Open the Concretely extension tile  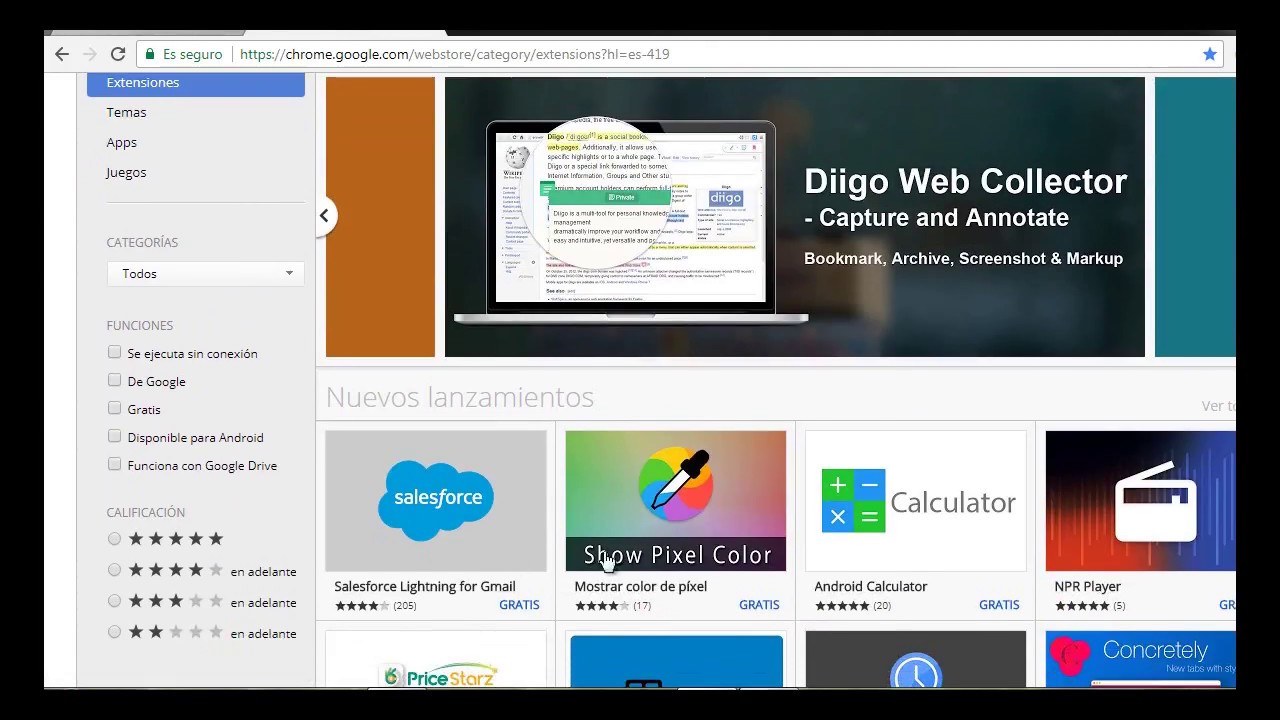pyautogui.click(x=1141, y=660)
